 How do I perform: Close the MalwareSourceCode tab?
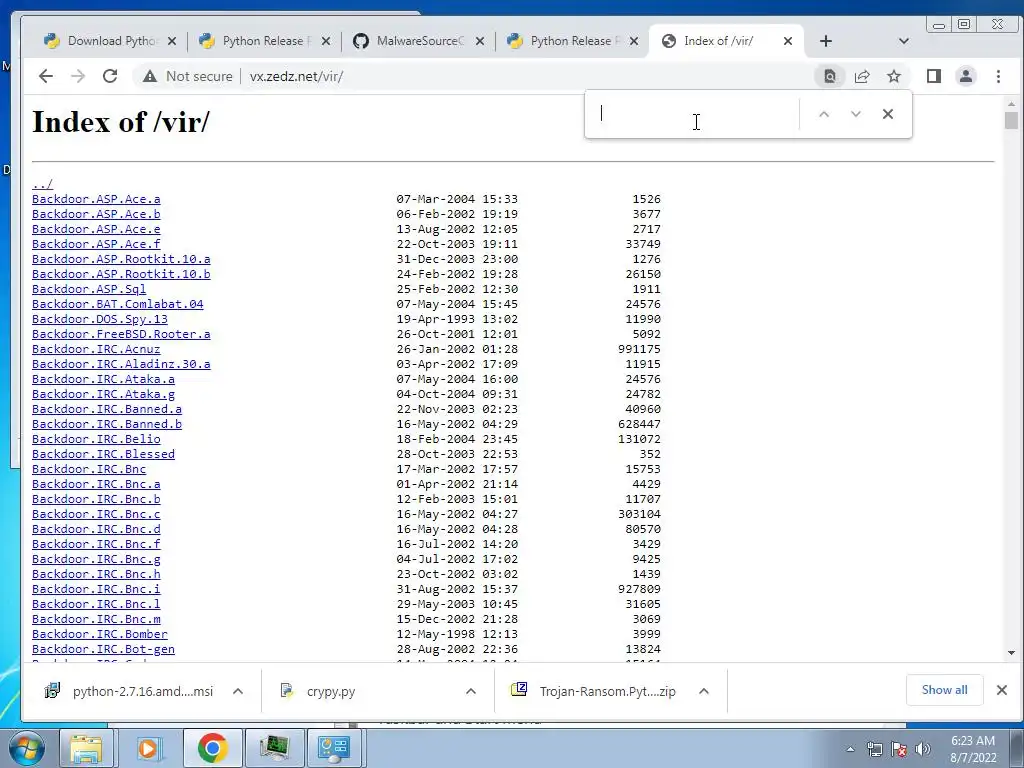(x=480, y=41)
